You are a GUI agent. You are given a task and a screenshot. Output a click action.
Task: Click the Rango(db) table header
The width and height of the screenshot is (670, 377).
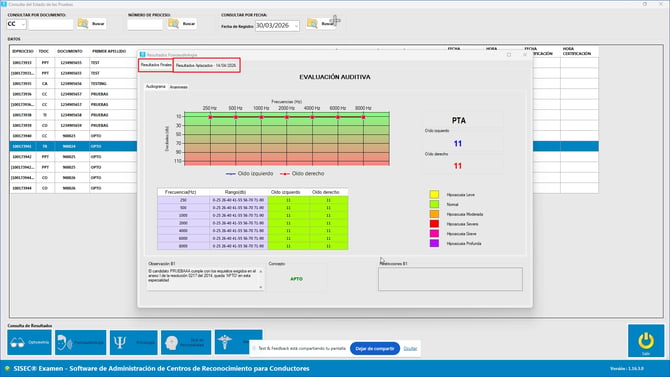[x=238, y=192]
